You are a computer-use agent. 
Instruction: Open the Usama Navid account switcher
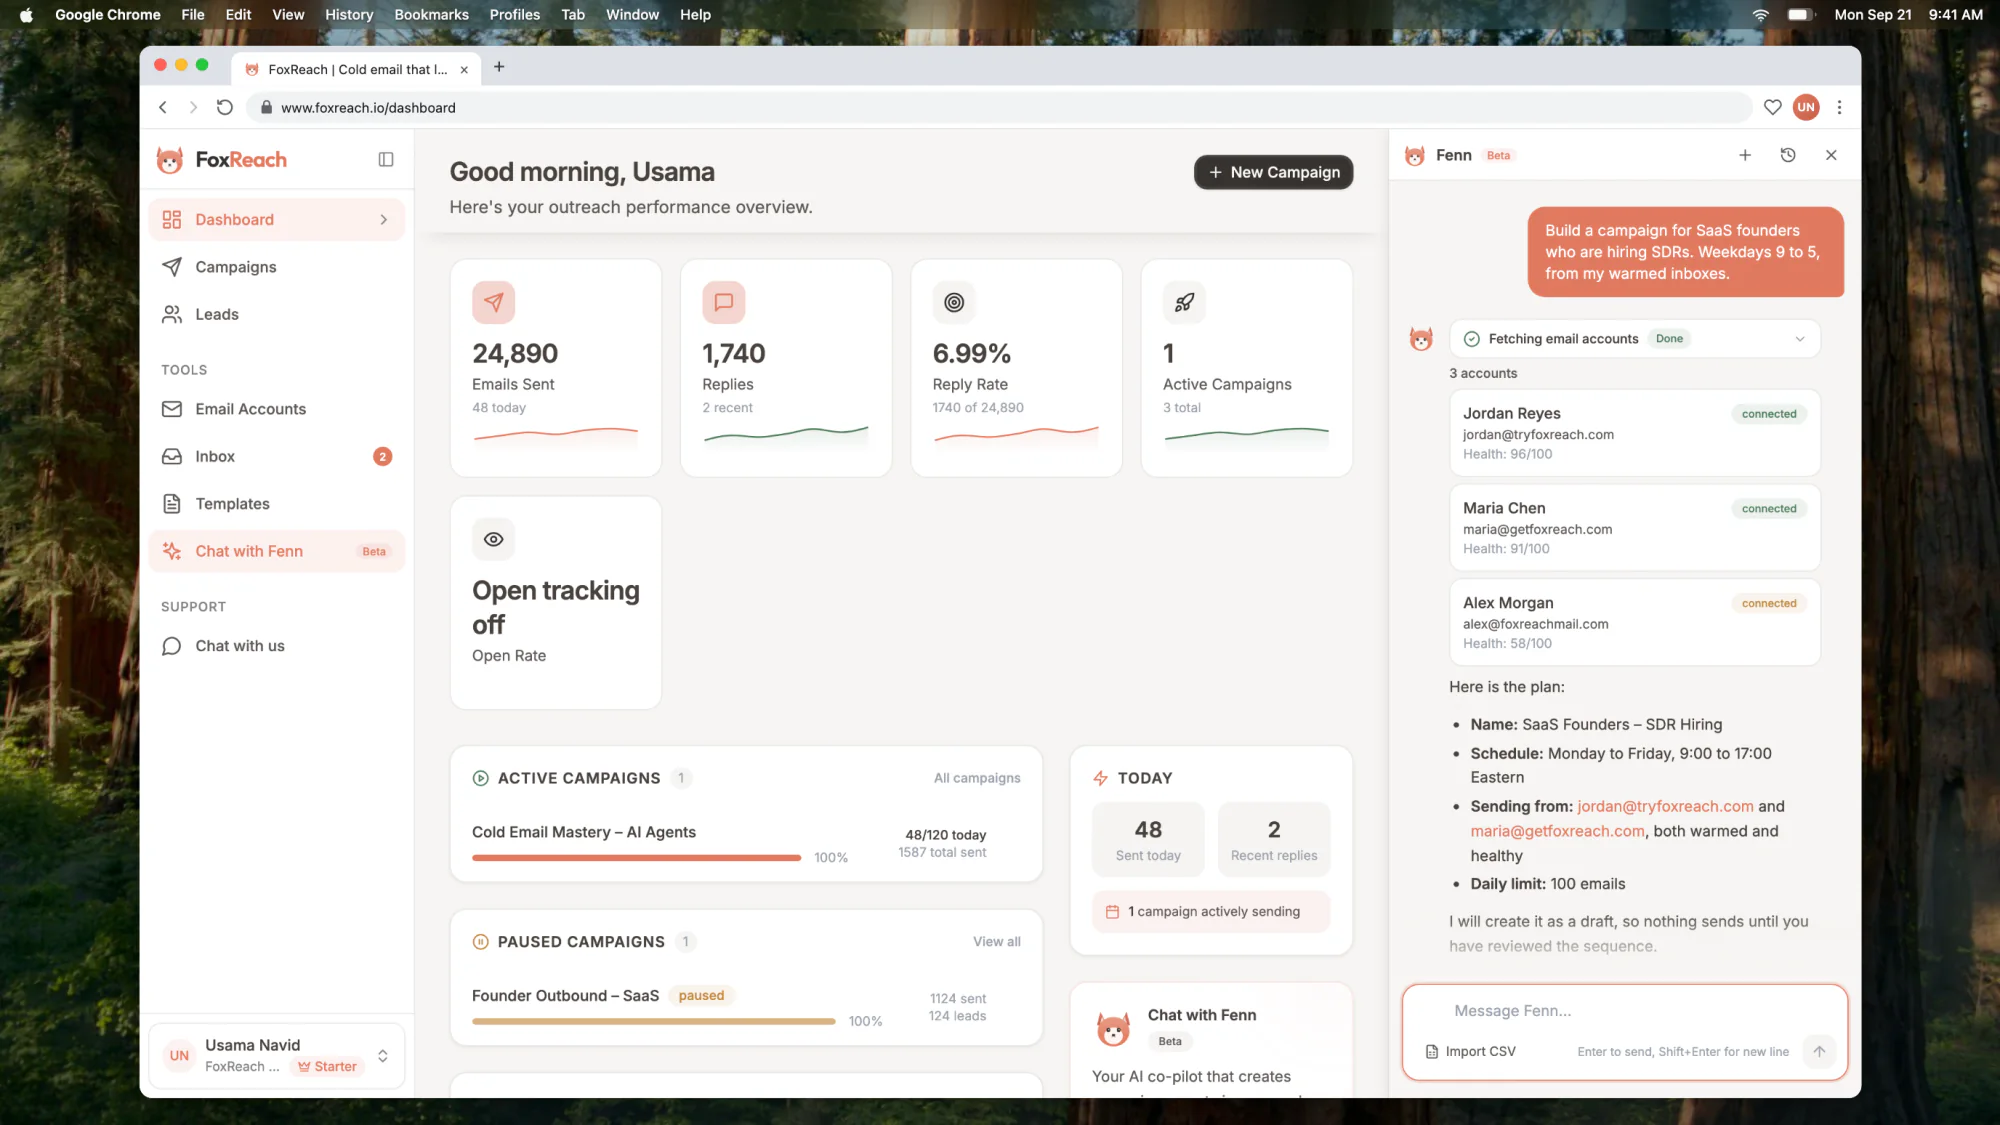(277, 1055)
